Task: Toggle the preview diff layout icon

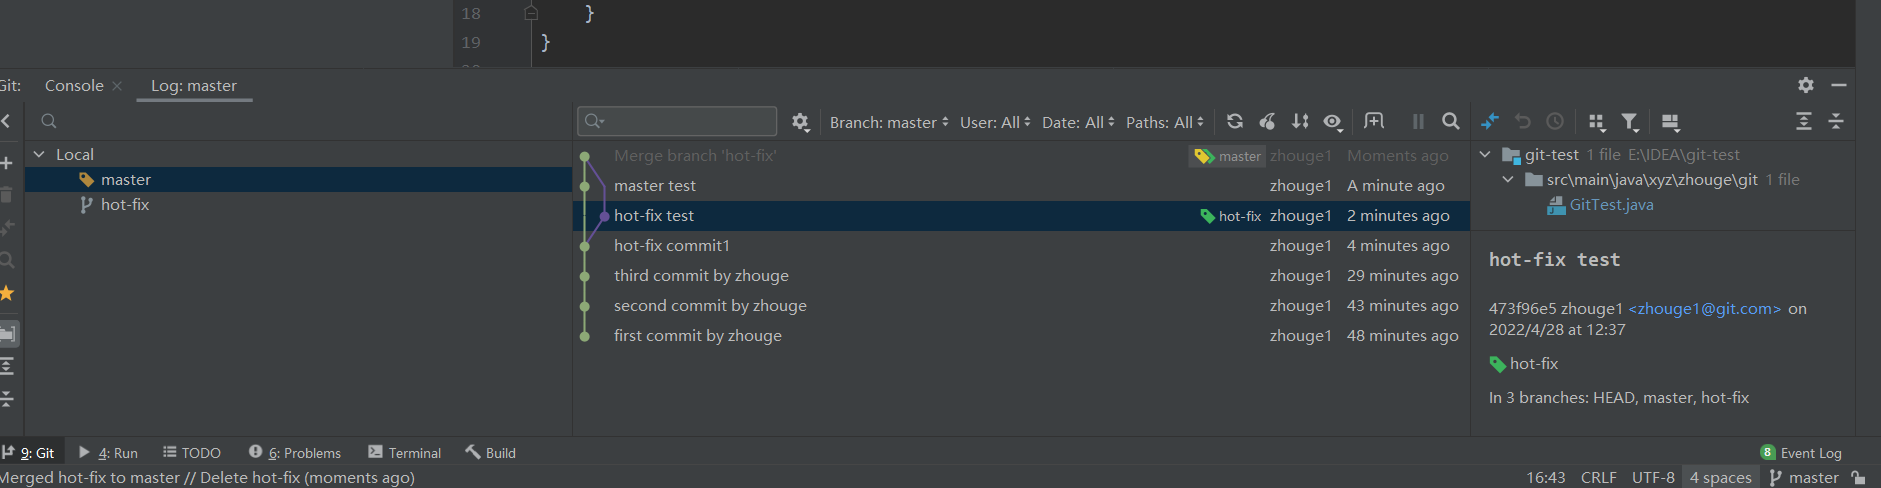Action: tap(1670, 121)
